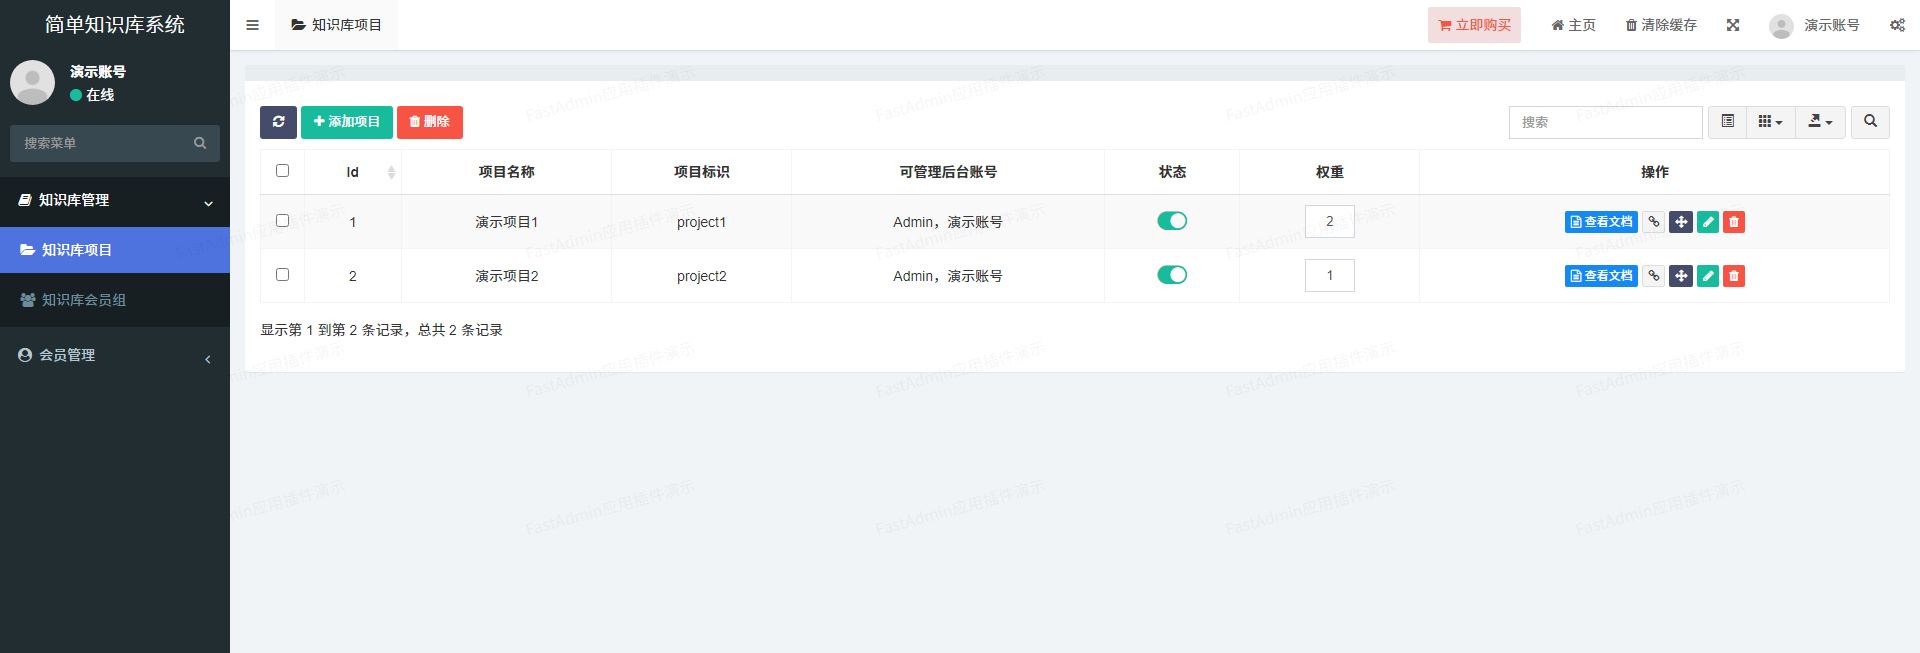Open 知识库会员组 sidebar item
Image resolution: width=1920 pixels, height=653 pixels.
coord(115,300)
